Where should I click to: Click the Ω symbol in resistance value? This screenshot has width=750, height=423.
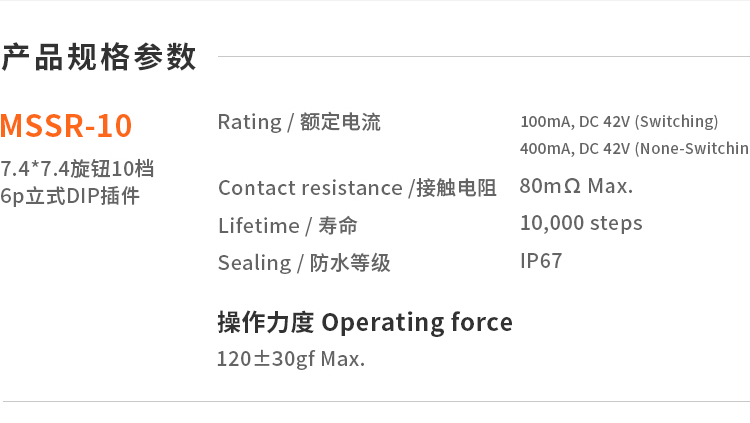coord(572,187)
